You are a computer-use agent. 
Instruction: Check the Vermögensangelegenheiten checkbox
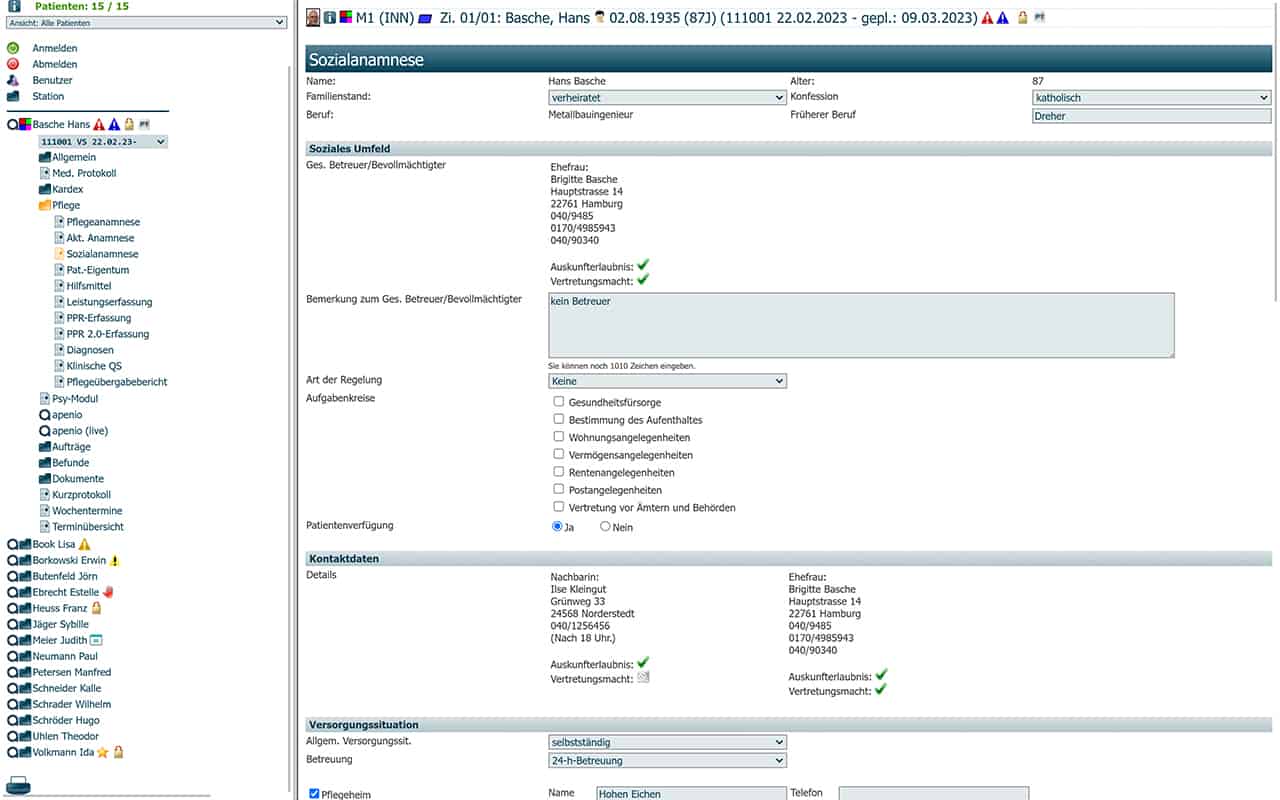click(559, 455)
